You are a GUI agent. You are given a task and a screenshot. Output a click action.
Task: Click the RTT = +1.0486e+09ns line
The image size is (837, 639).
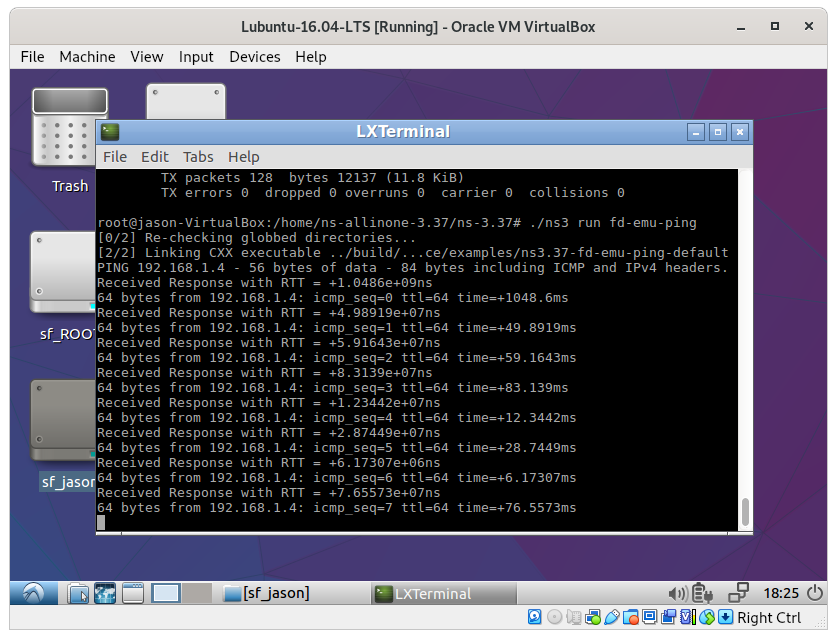click(265, 282)
